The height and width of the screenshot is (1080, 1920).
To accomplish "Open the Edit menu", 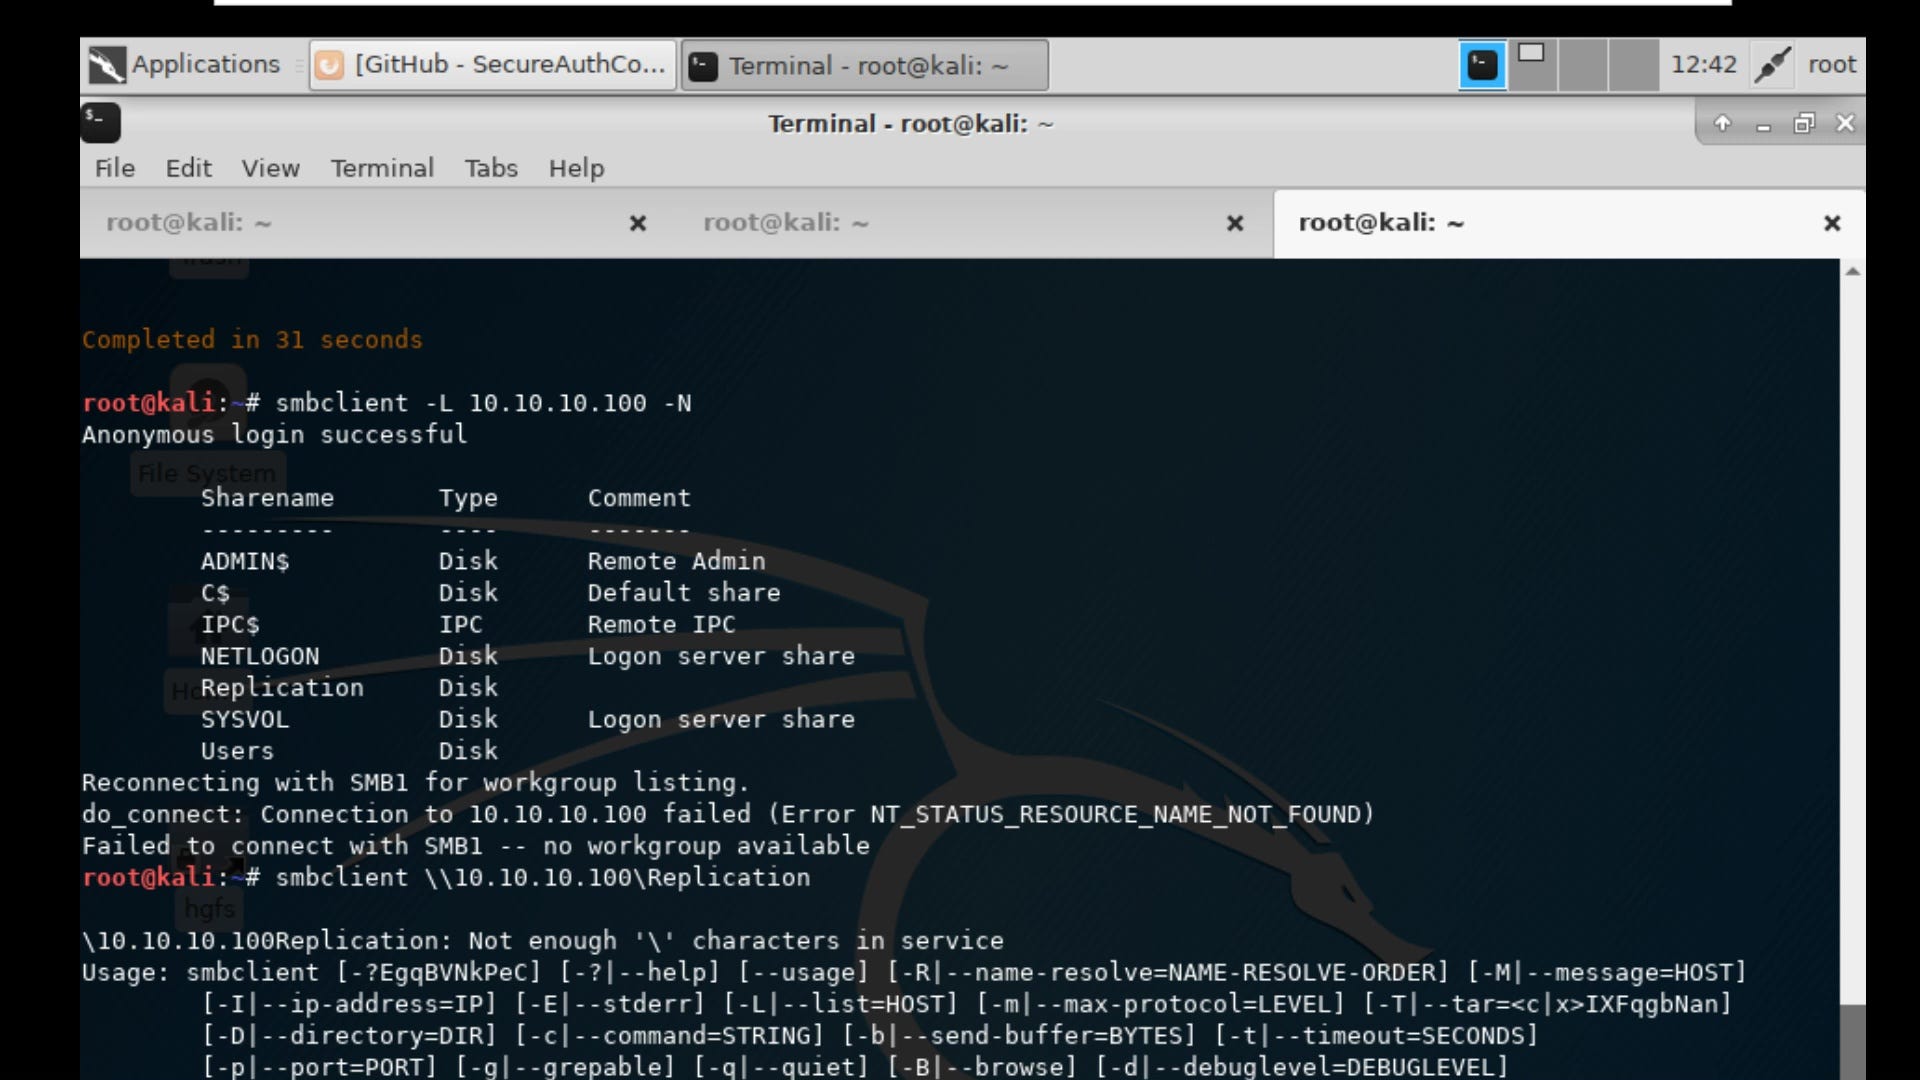I will click(188, 168).
